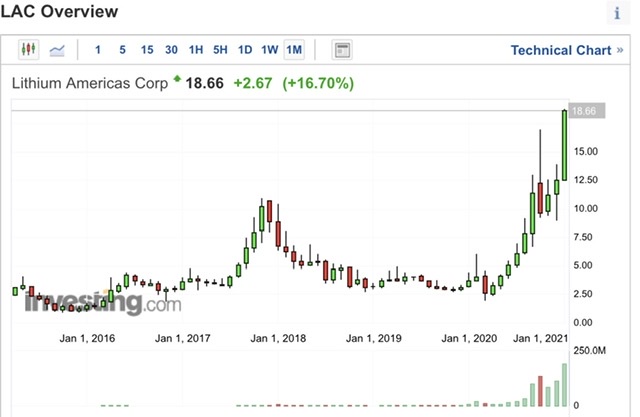Click the tallest green volume bar
Image resolution: width=640 pixels, height=417 pixels.
tap(565, 385)
